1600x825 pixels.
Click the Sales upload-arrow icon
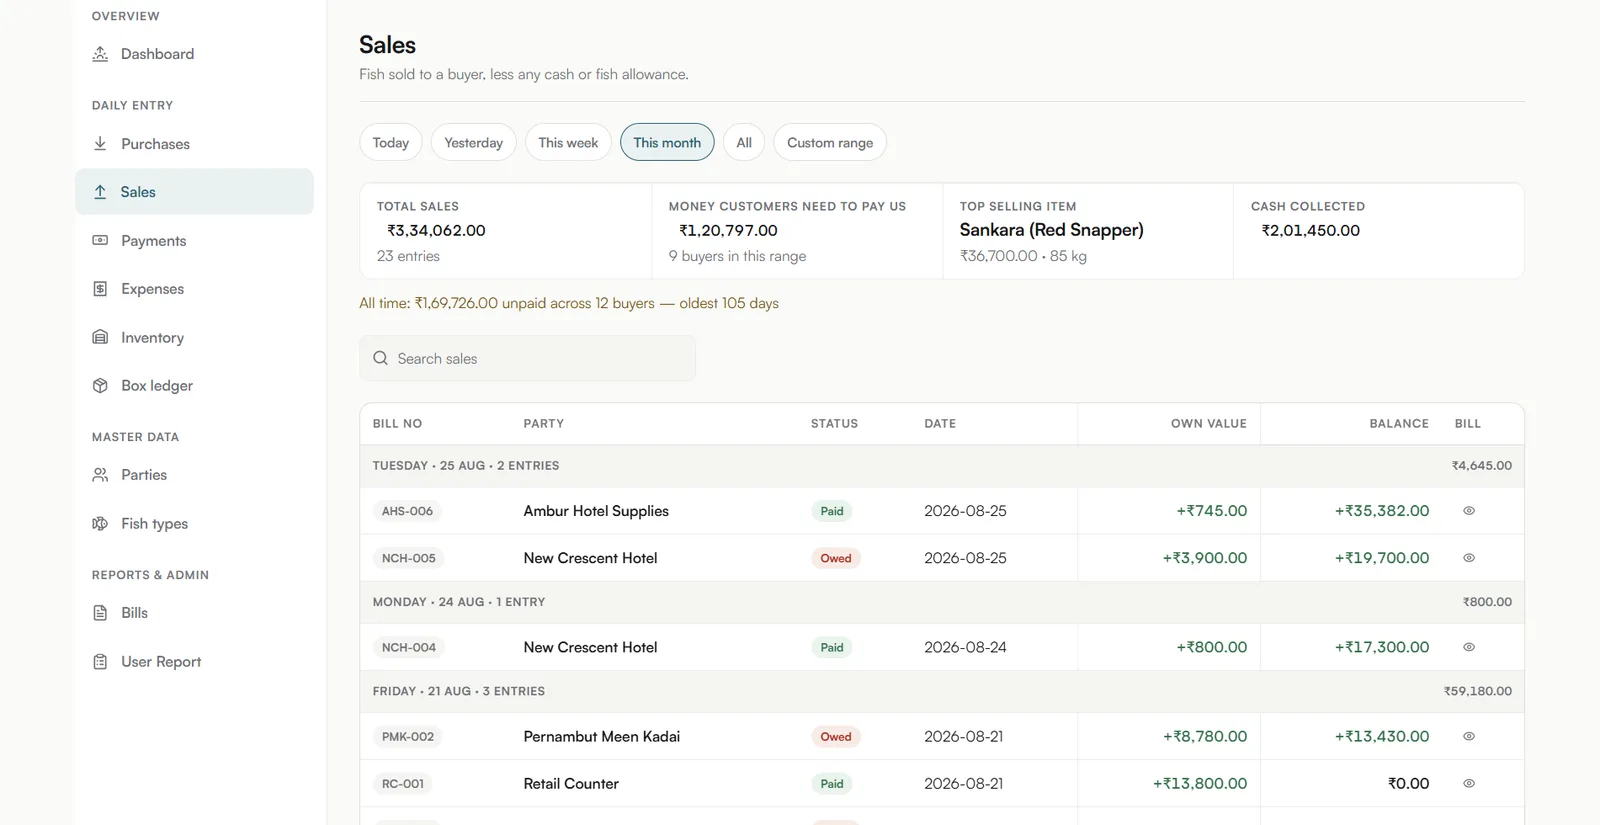point(100,192)
